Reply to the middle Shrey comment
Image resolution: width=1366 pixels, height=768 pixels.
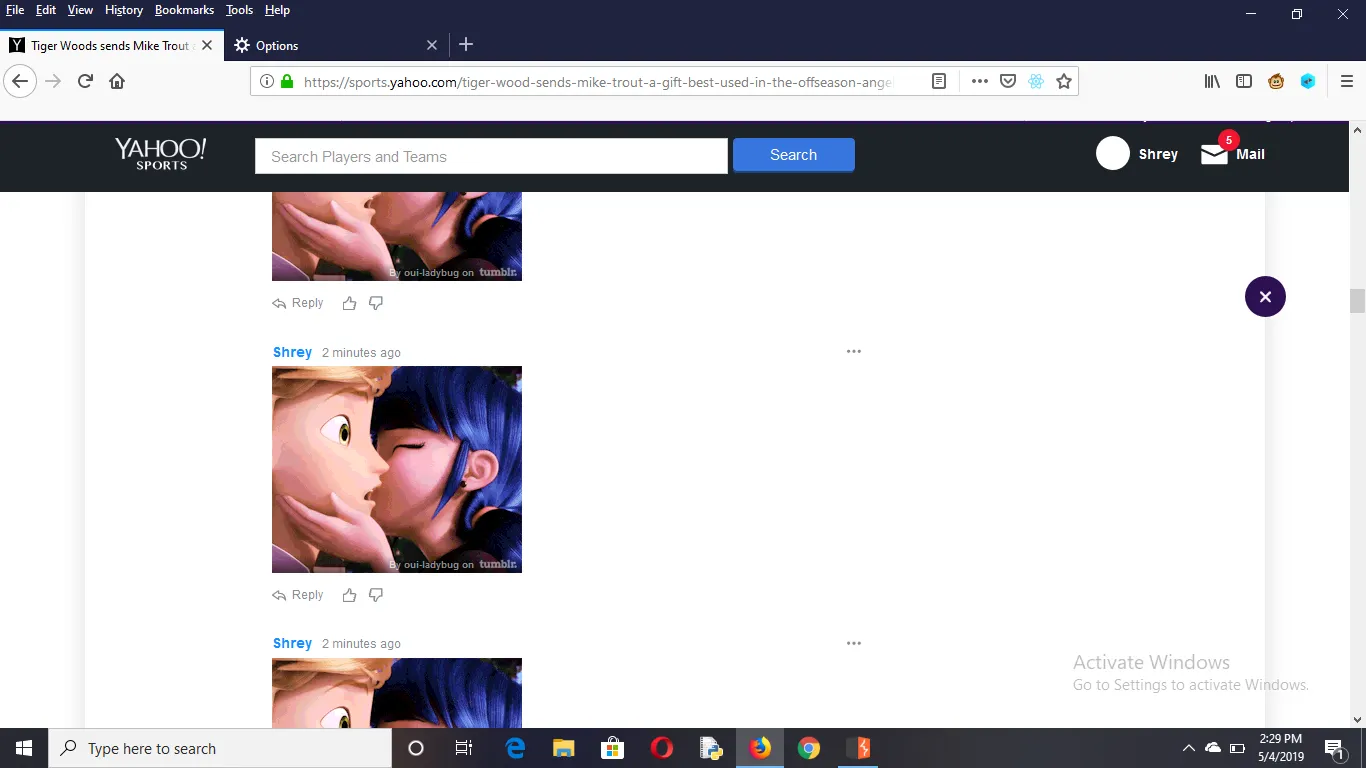[298, 595]
